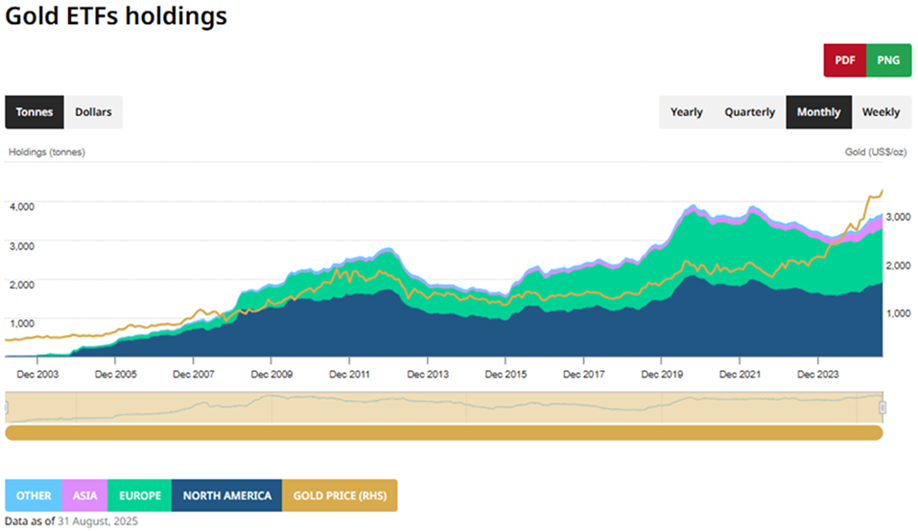Select the Yearly frequency tab
Viewport: 918px width, 531px height.
coord(686,112)
